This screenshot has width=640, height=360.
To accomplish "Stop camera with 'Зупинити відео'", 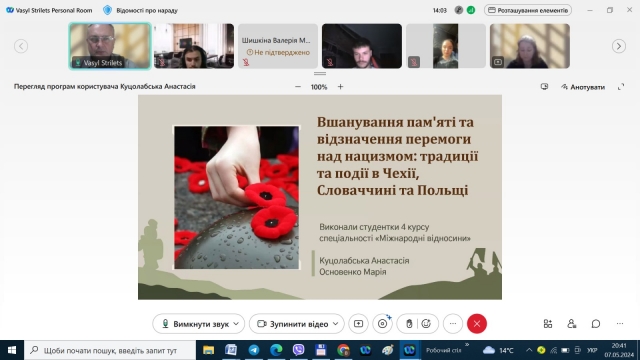I will pos(293,324).
